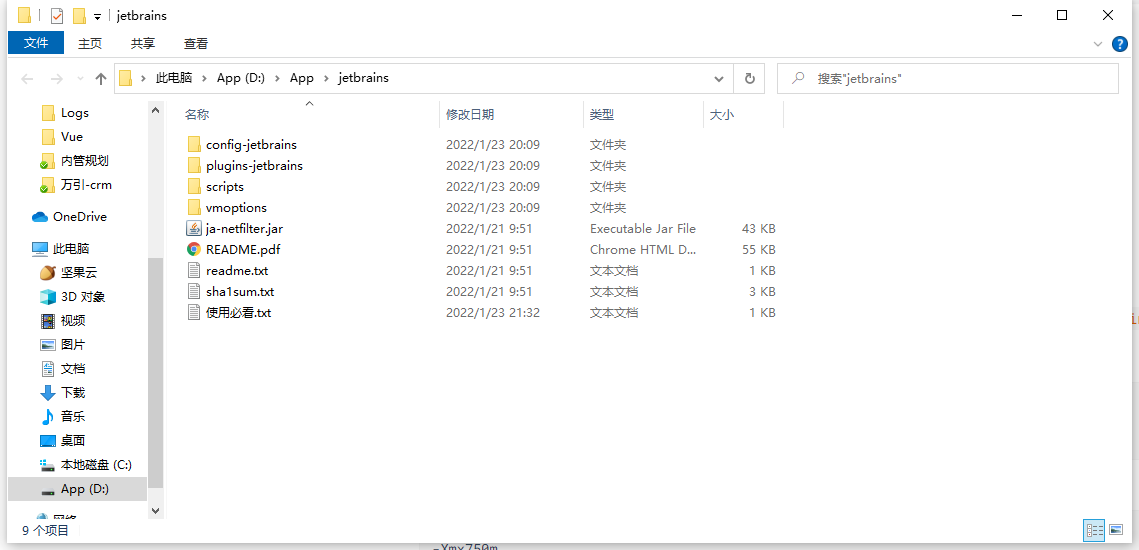
Task: Click App (D:) breadcrumb in address bar
Action: [x=240, y=78]
